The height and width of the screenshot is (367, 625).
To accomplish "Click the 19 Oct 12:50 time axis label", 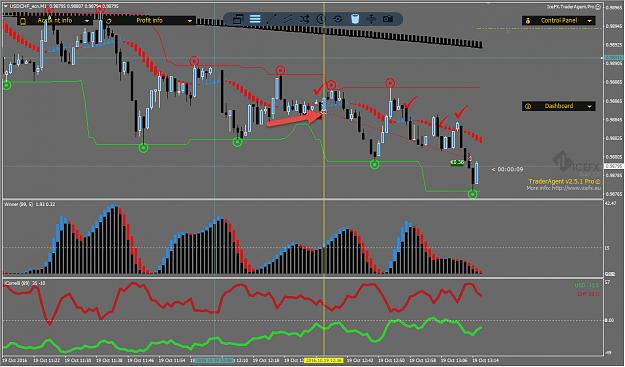I will (x=391, y=360).
